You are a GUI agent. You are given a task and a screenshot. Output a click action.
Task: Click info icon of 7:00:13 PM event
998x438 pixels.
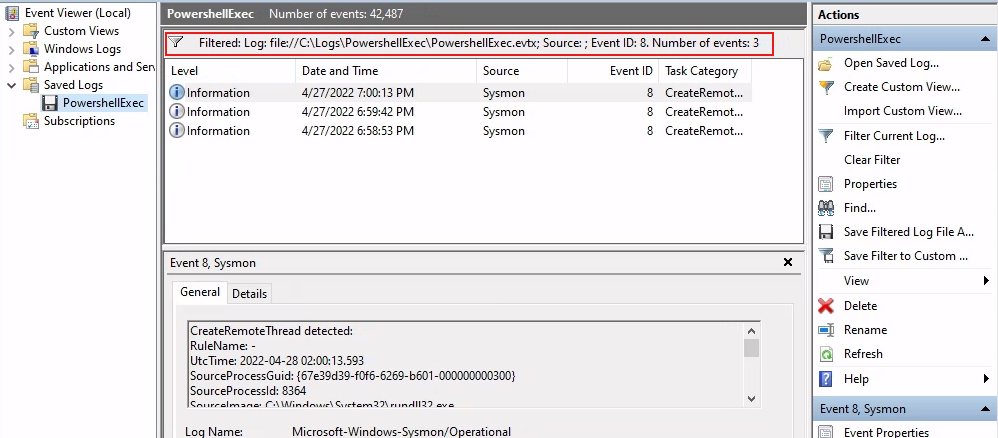tap(177, 93)
